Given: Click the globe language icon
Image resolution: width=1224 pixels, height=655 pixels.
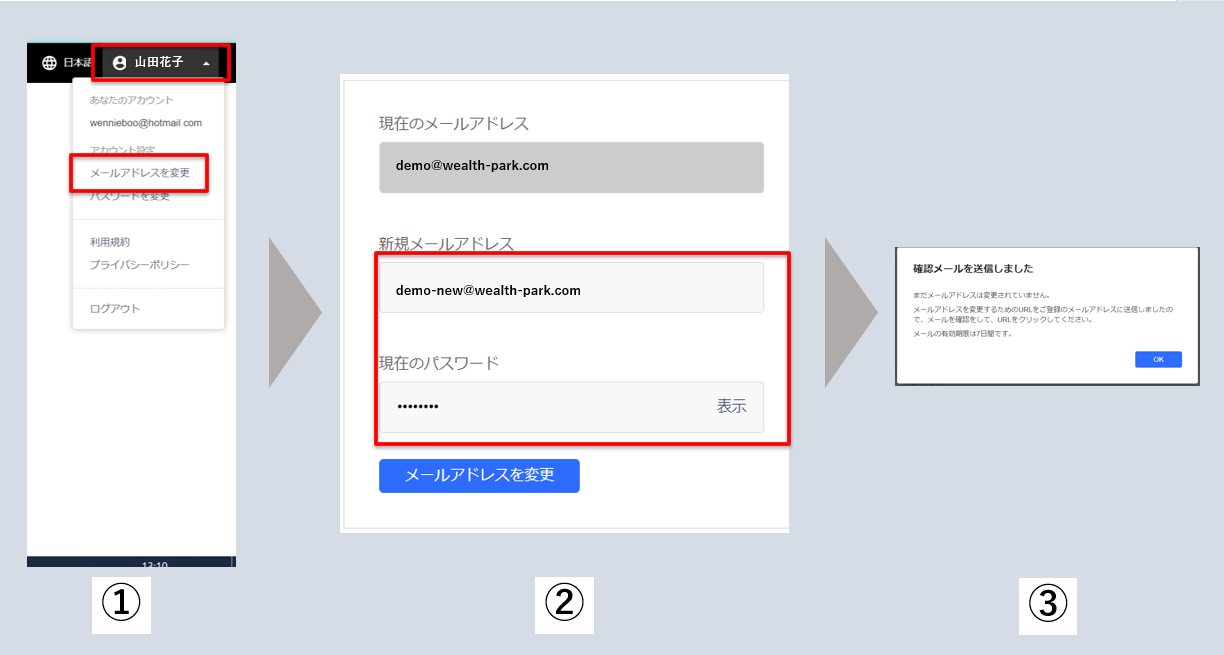Looking at the screenshot, I should (x=49, y=63).
